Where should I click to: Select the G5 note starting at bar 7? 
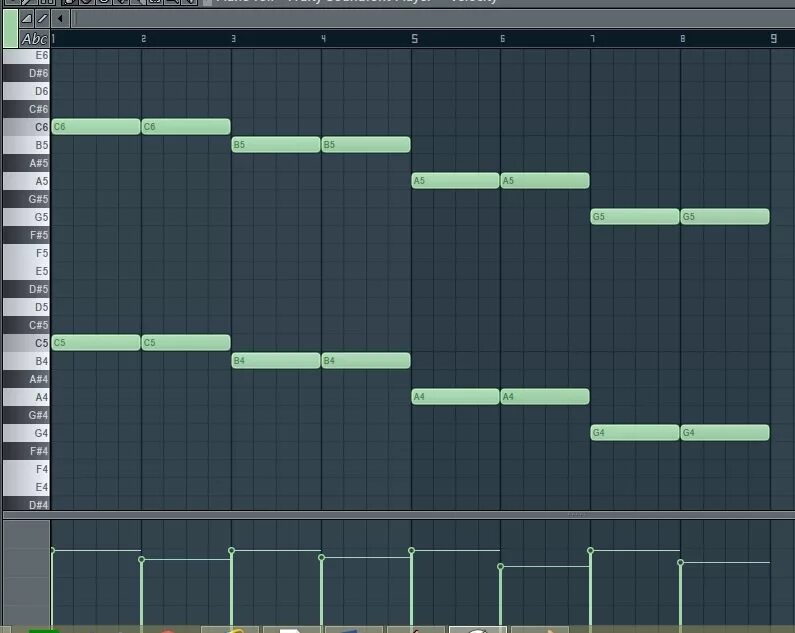635,217
